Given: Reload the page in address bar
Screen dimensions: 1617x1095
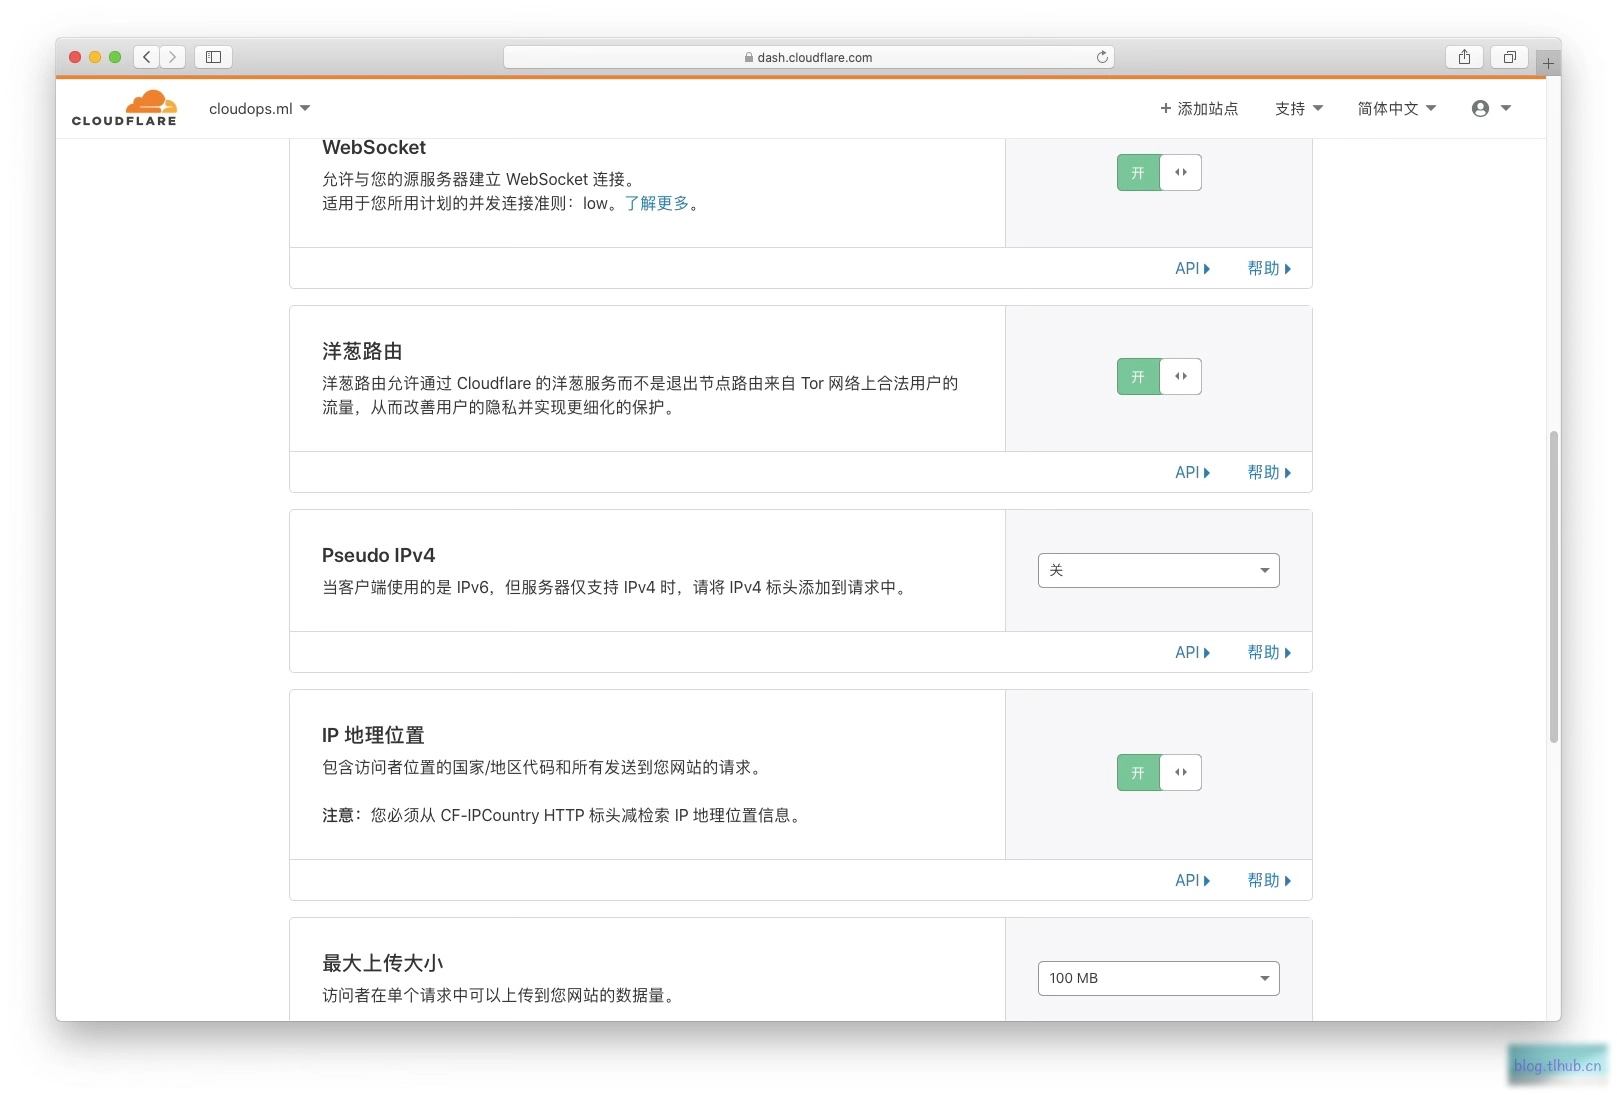Looking at the screenshot, I should pyautogui.click(x=1102, y=57).
